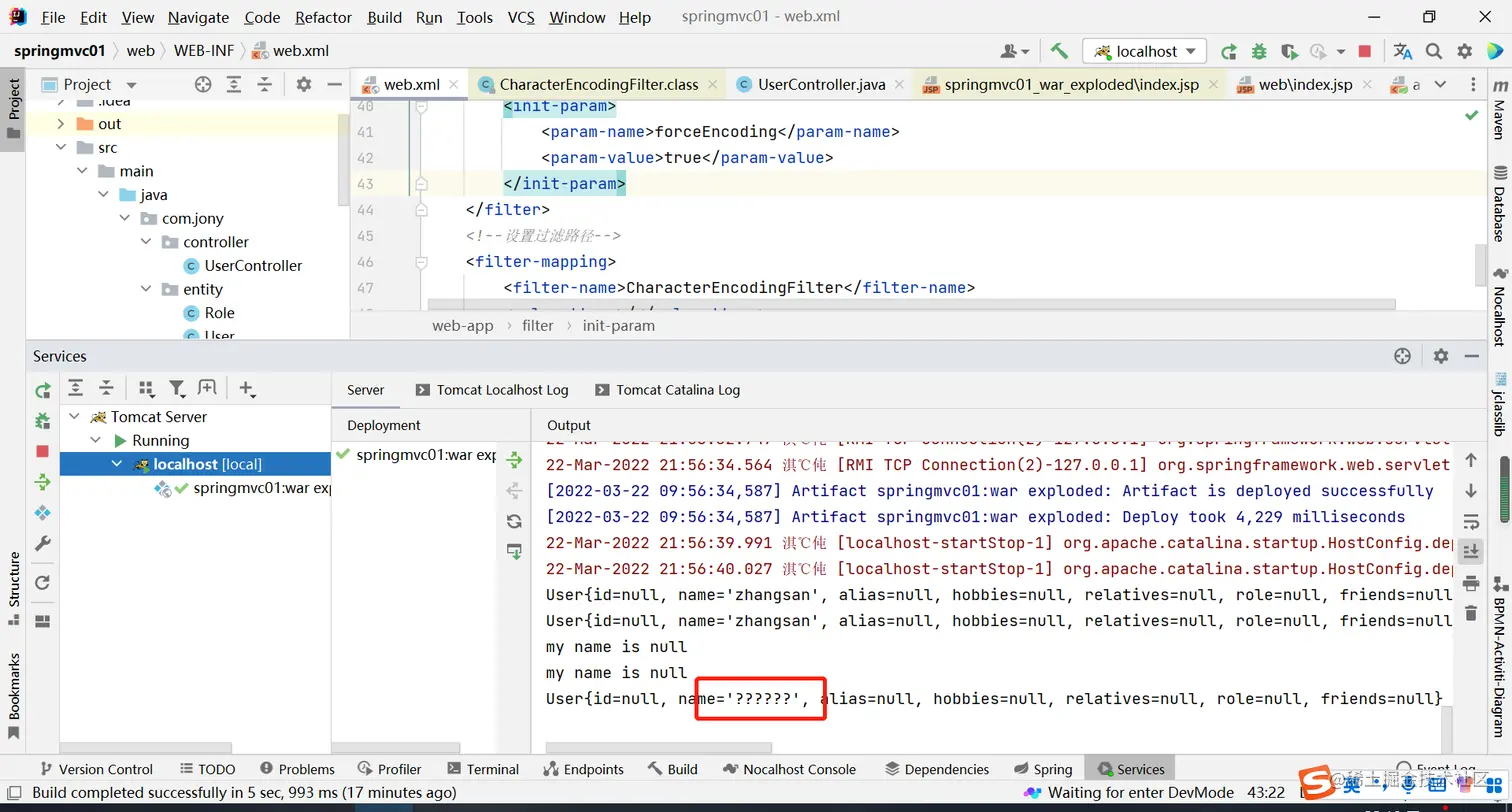
Task: Collapse the Running node in Services
Action: [x=96, y=440]
